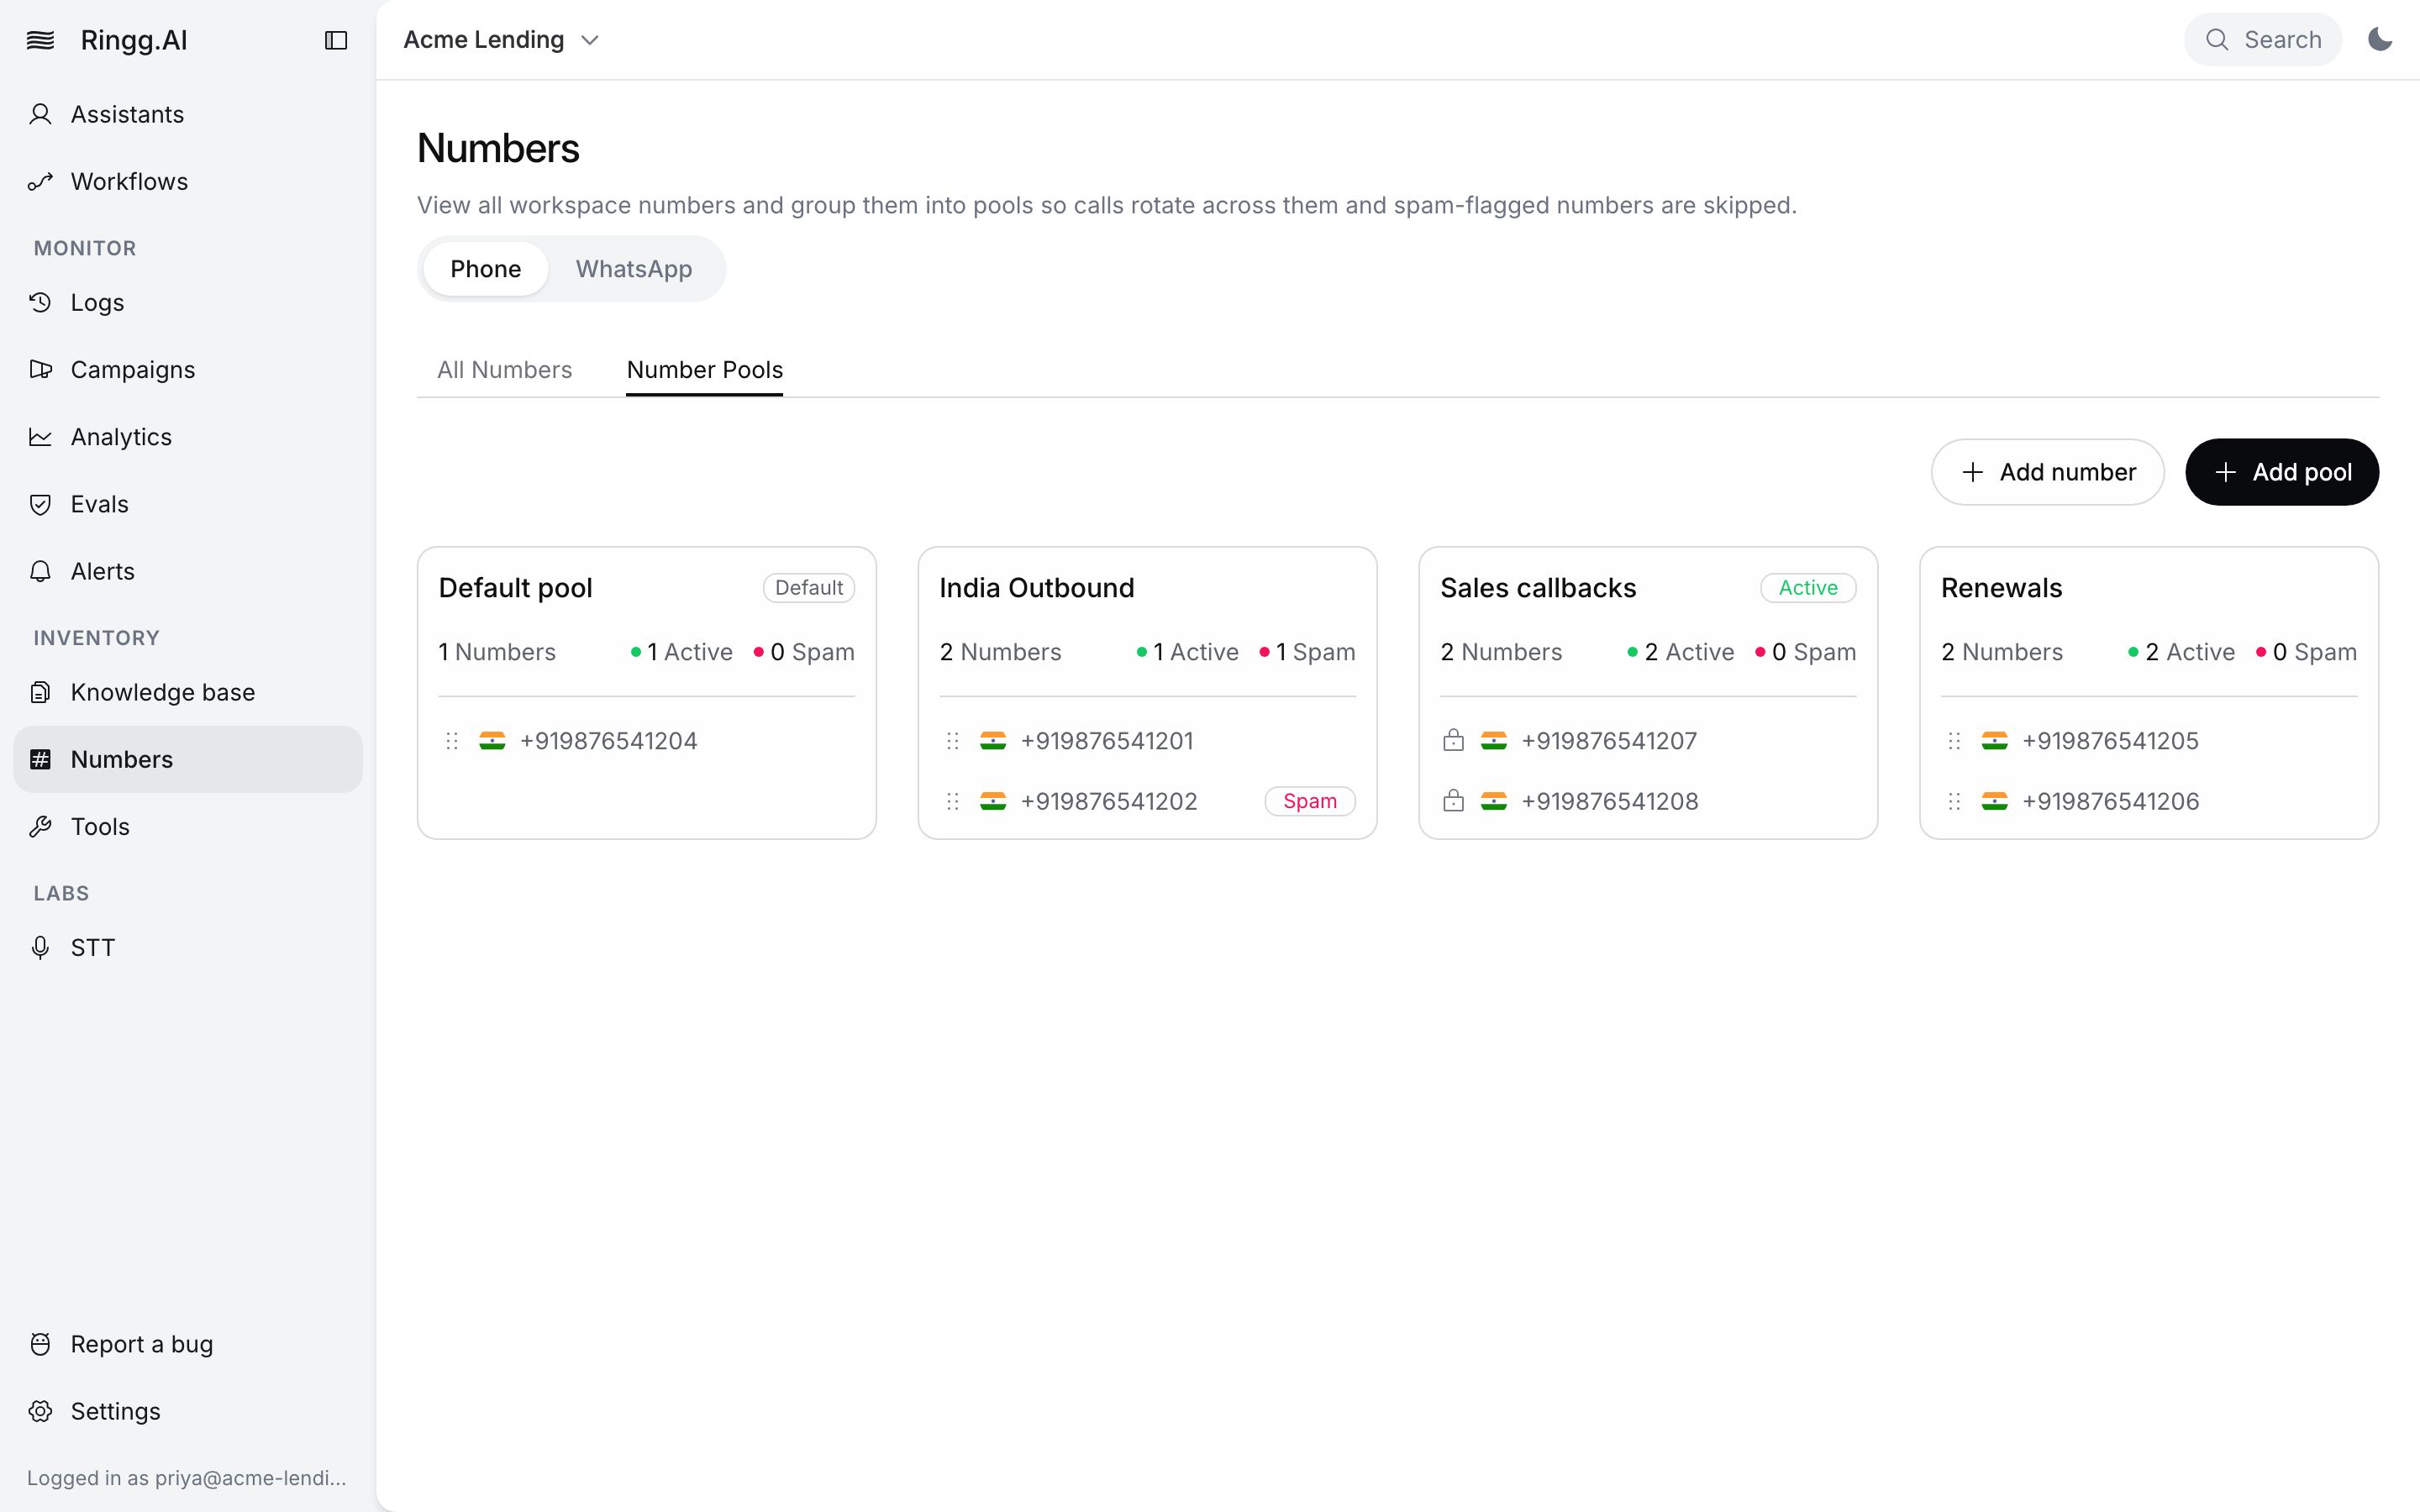Open the India Outbound pool title
The image size is (2420, 1512).
(1036, 588)
